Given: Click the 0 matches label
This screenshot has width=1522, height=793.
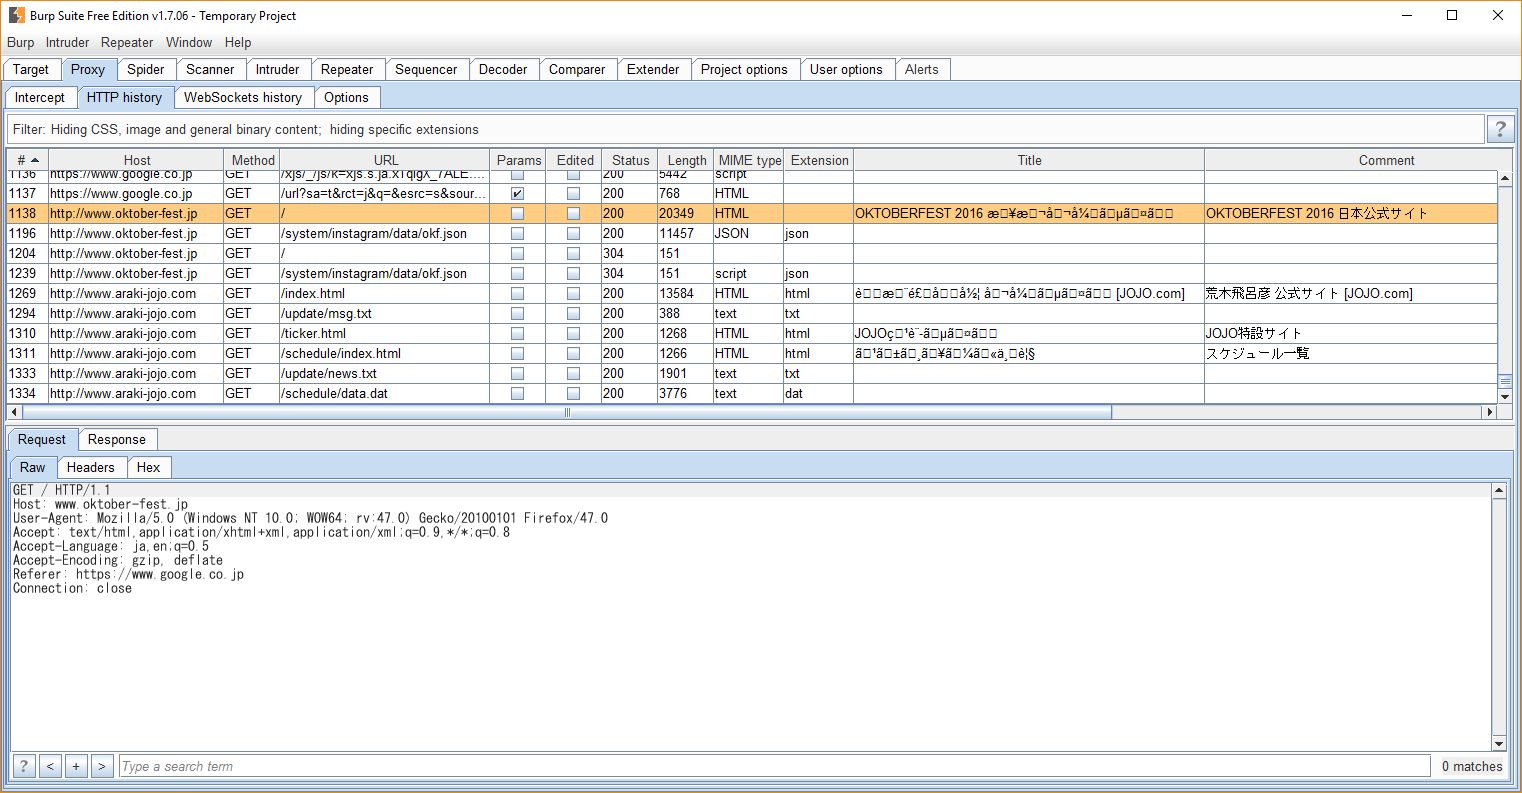Looking at the screenshot, I should point(1472,766).
